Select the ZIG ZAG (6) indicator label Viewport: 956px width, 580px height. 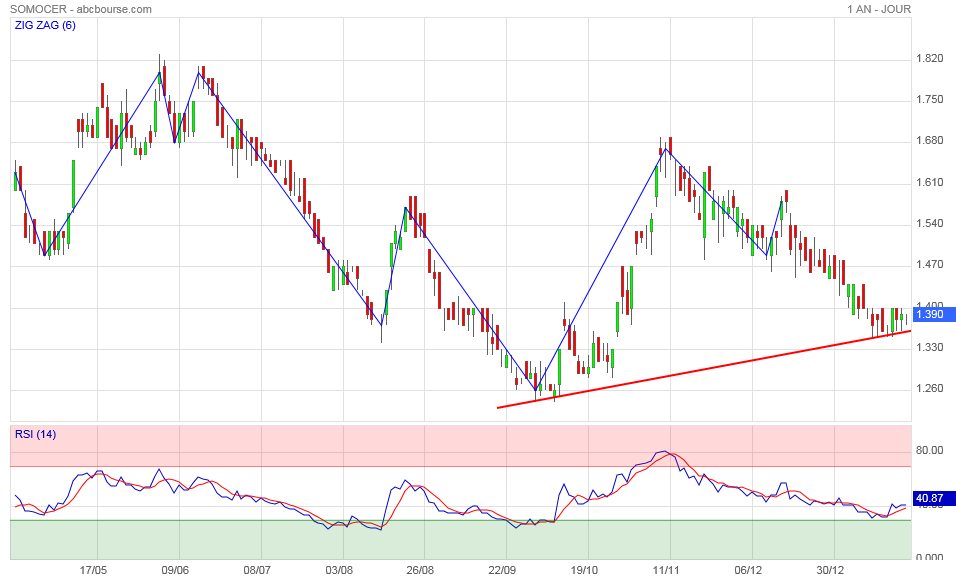click(45, 25)
